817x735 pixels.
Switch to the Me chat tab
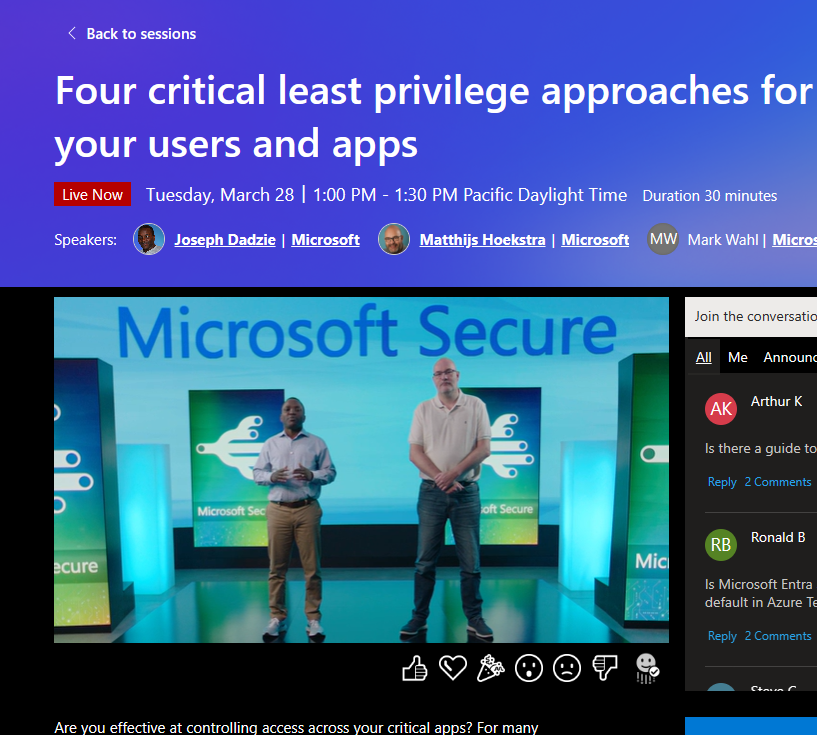click(737, 357)
